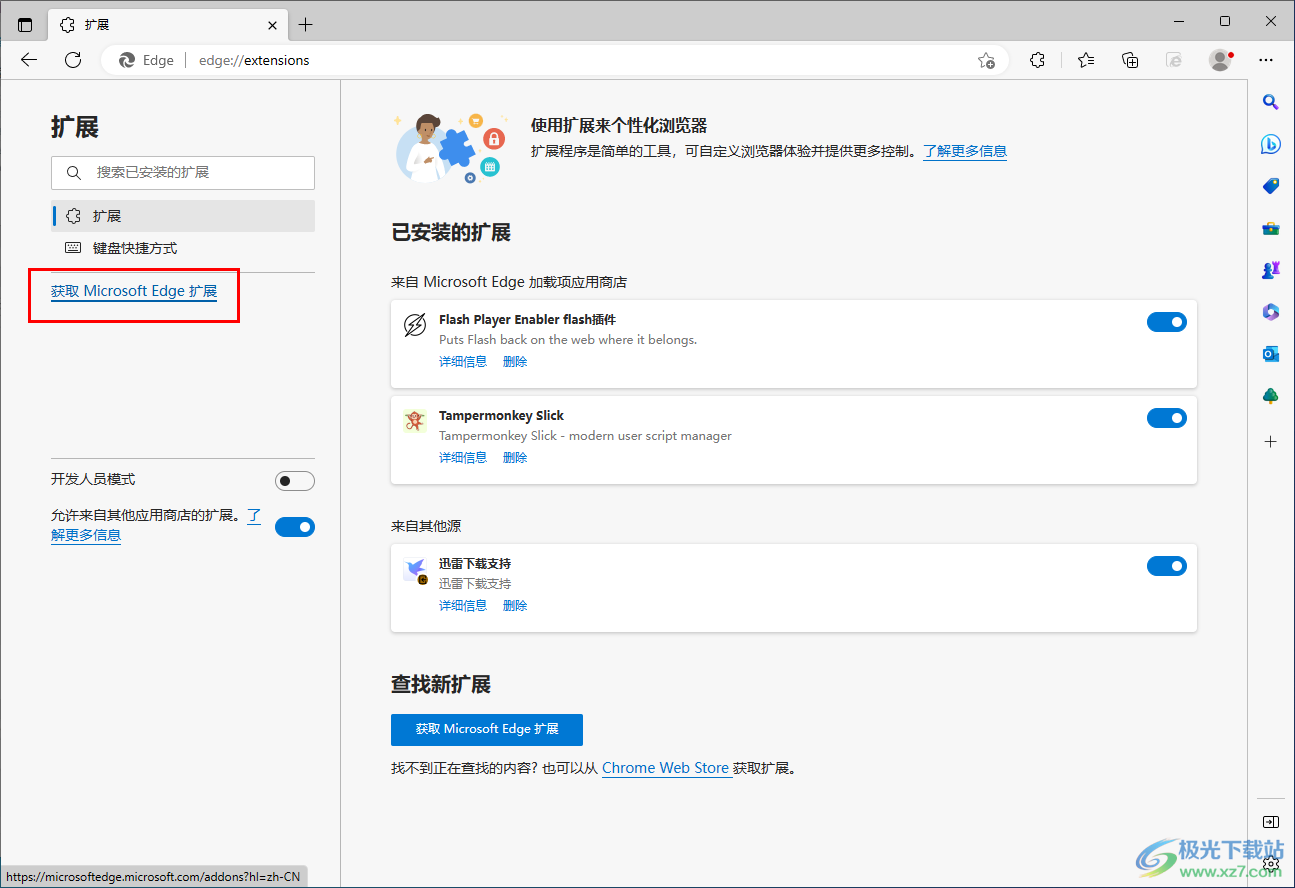Open Shopping tag sidebar icon
This screenshot has width=1295, height=888.
[x=1270, y=186]
